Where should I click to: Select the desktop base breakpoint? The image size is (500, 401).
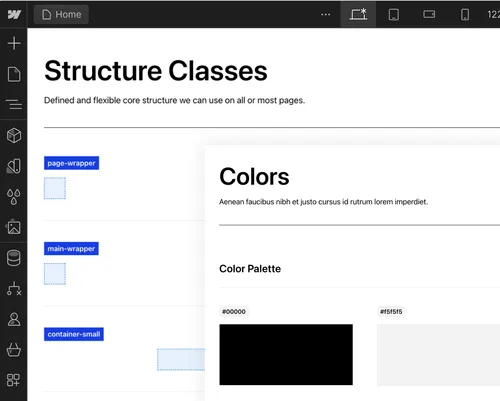(358, 14)
